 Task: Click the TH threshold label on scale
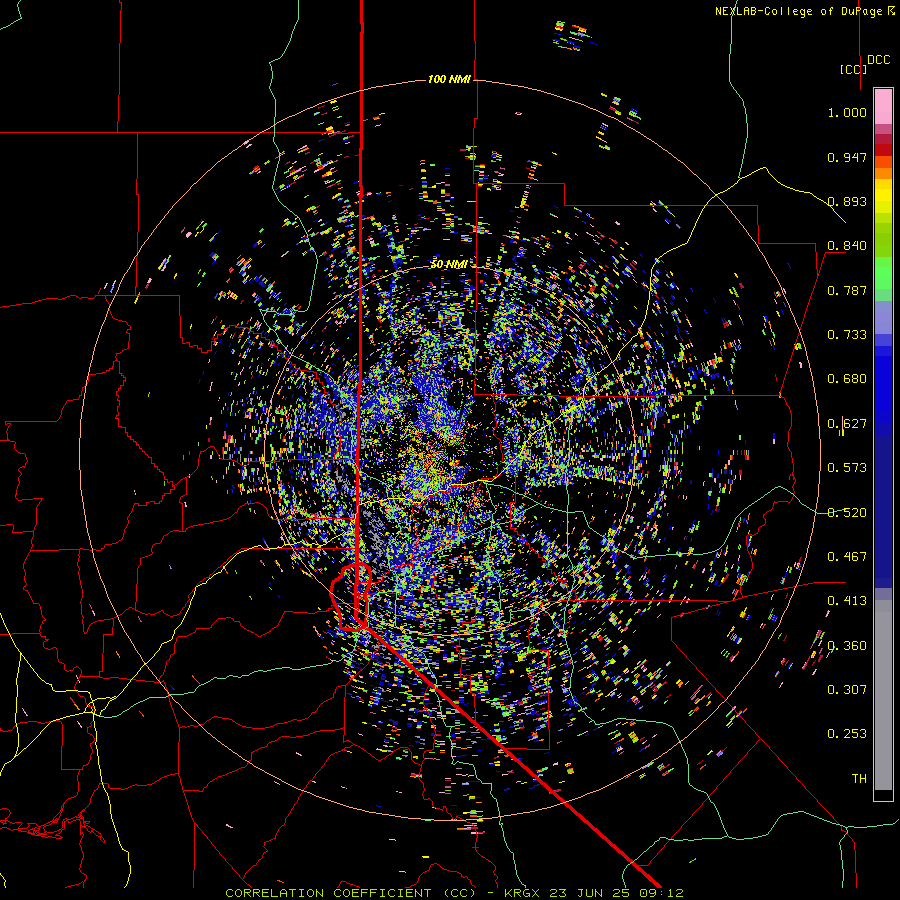[x=859, y=779]
